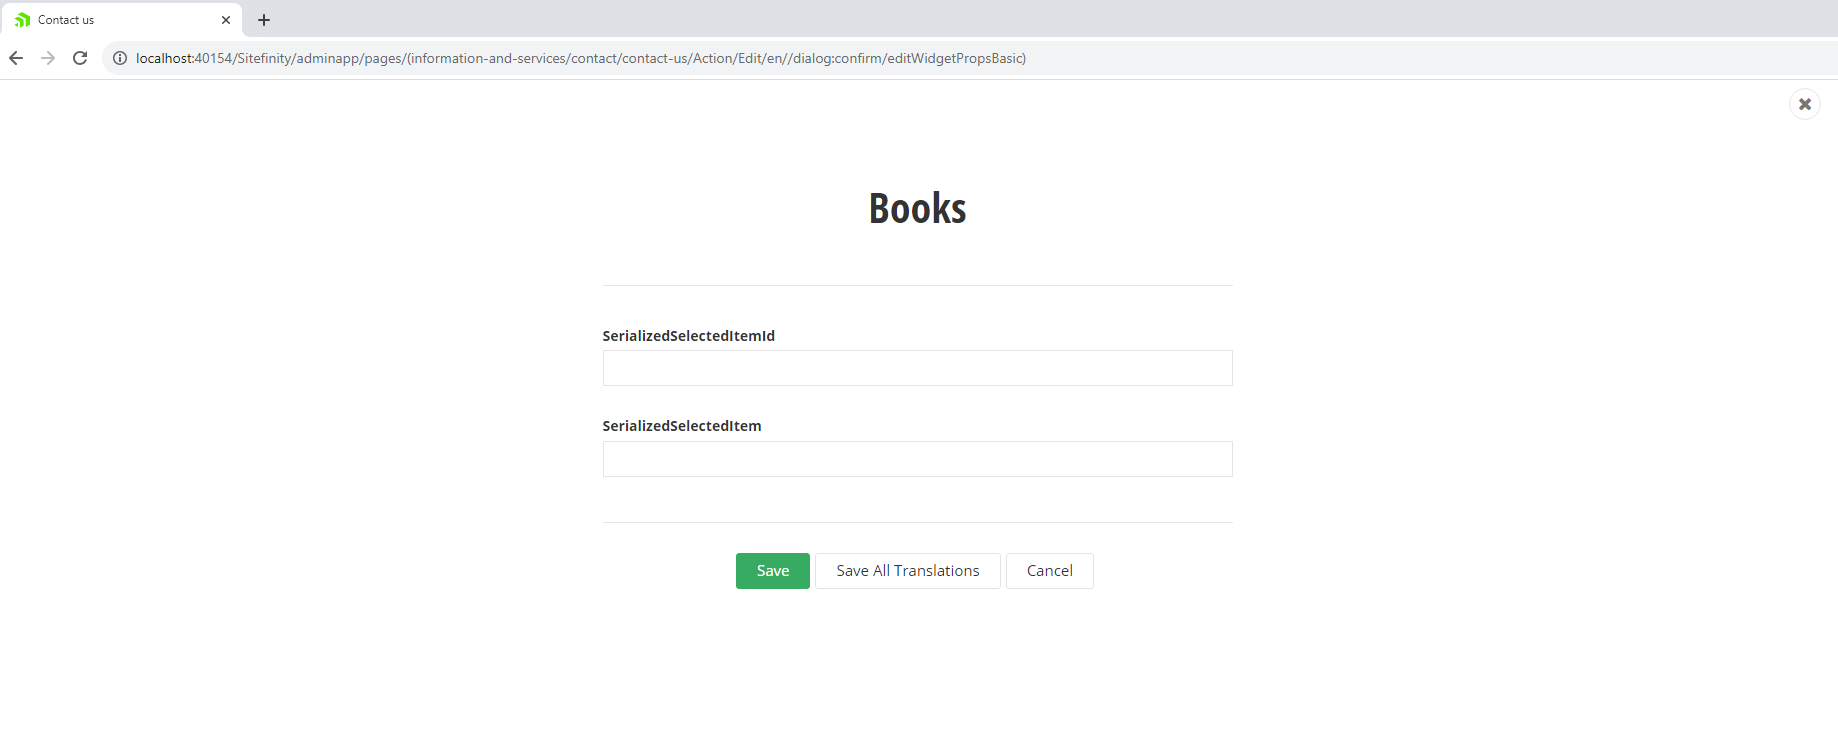Screen dimensions: 1838x729
Task: Click the Sitefinity favicon on the tab
Action: pyautogui.click(x=22, y=20)
